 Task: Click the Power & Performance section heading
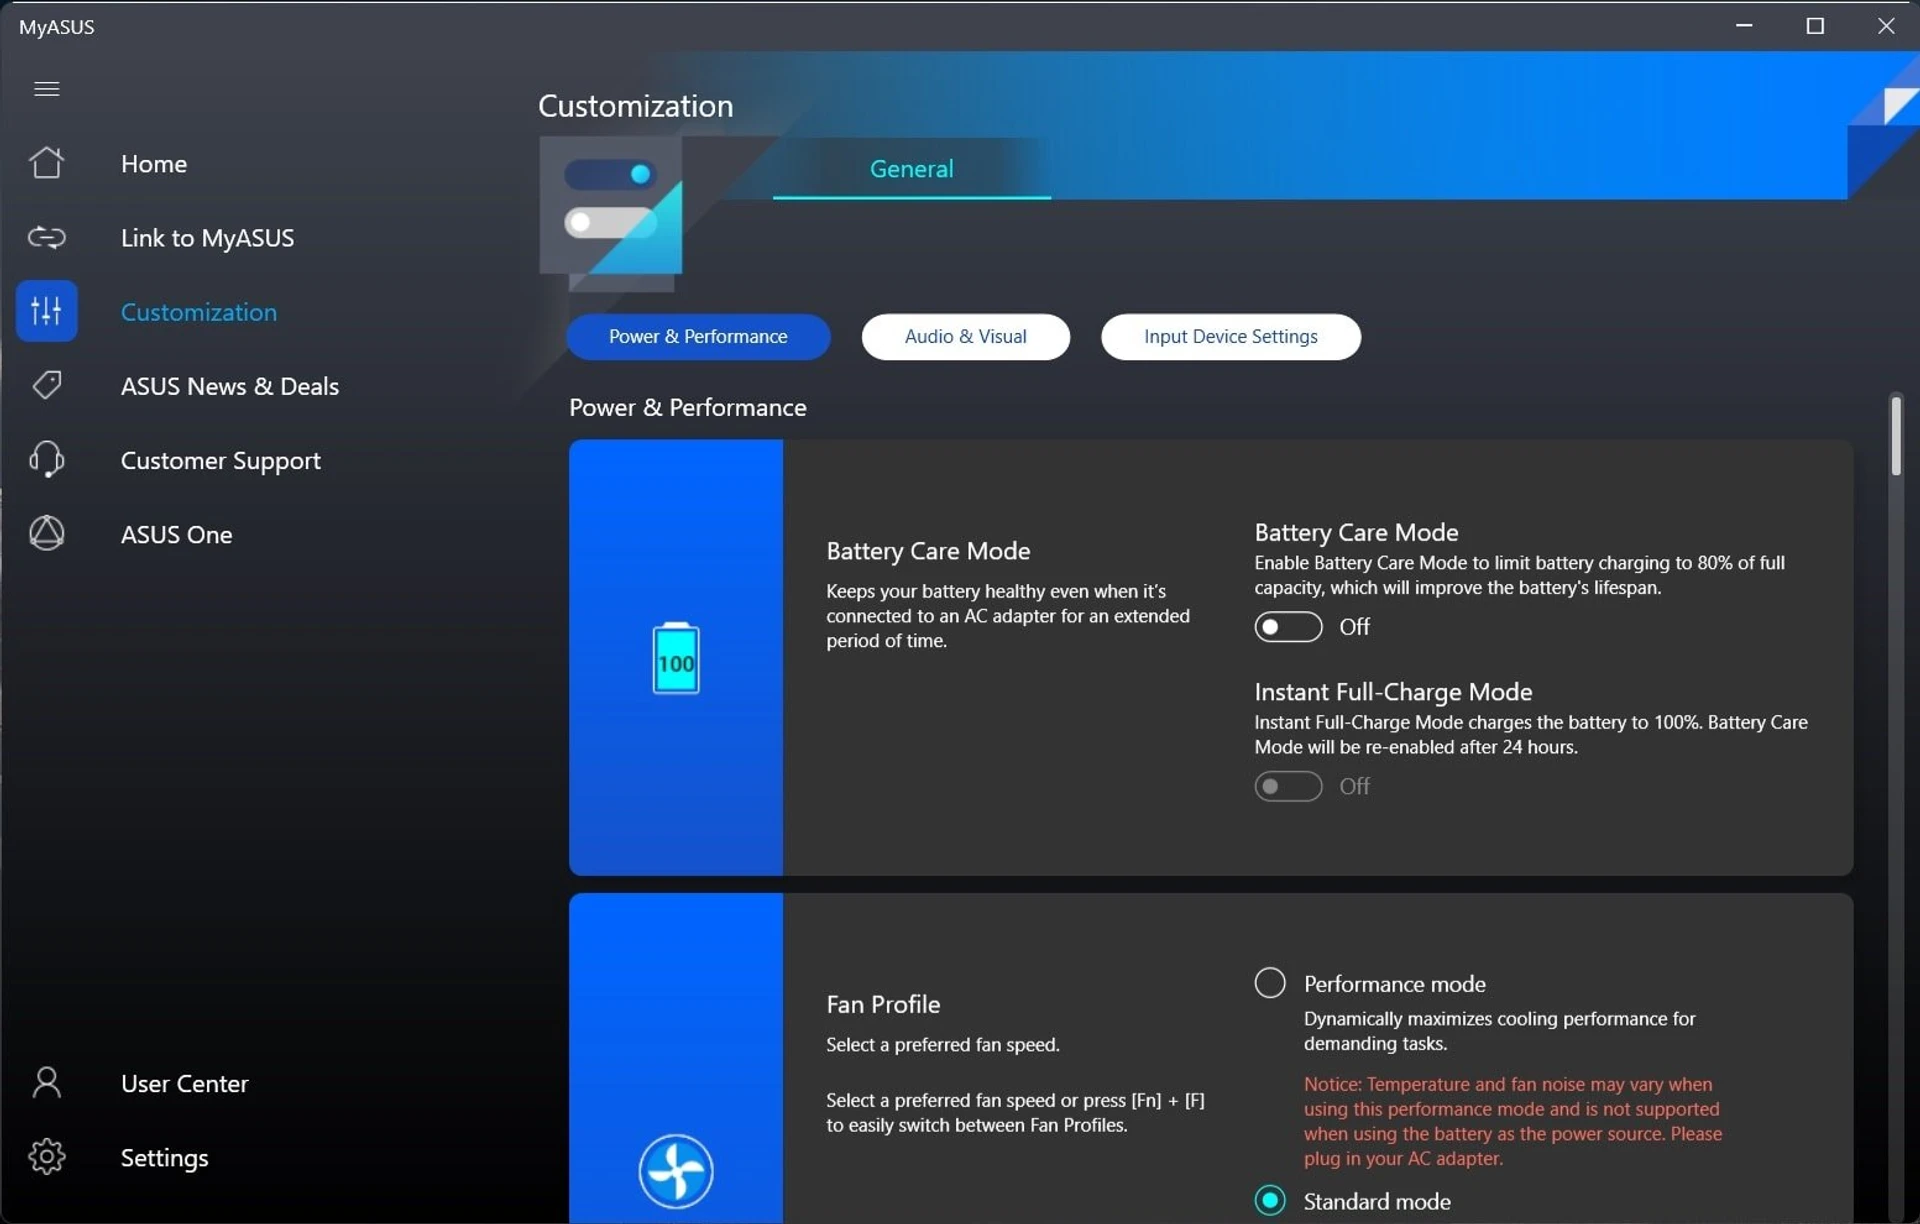[687, 408]
